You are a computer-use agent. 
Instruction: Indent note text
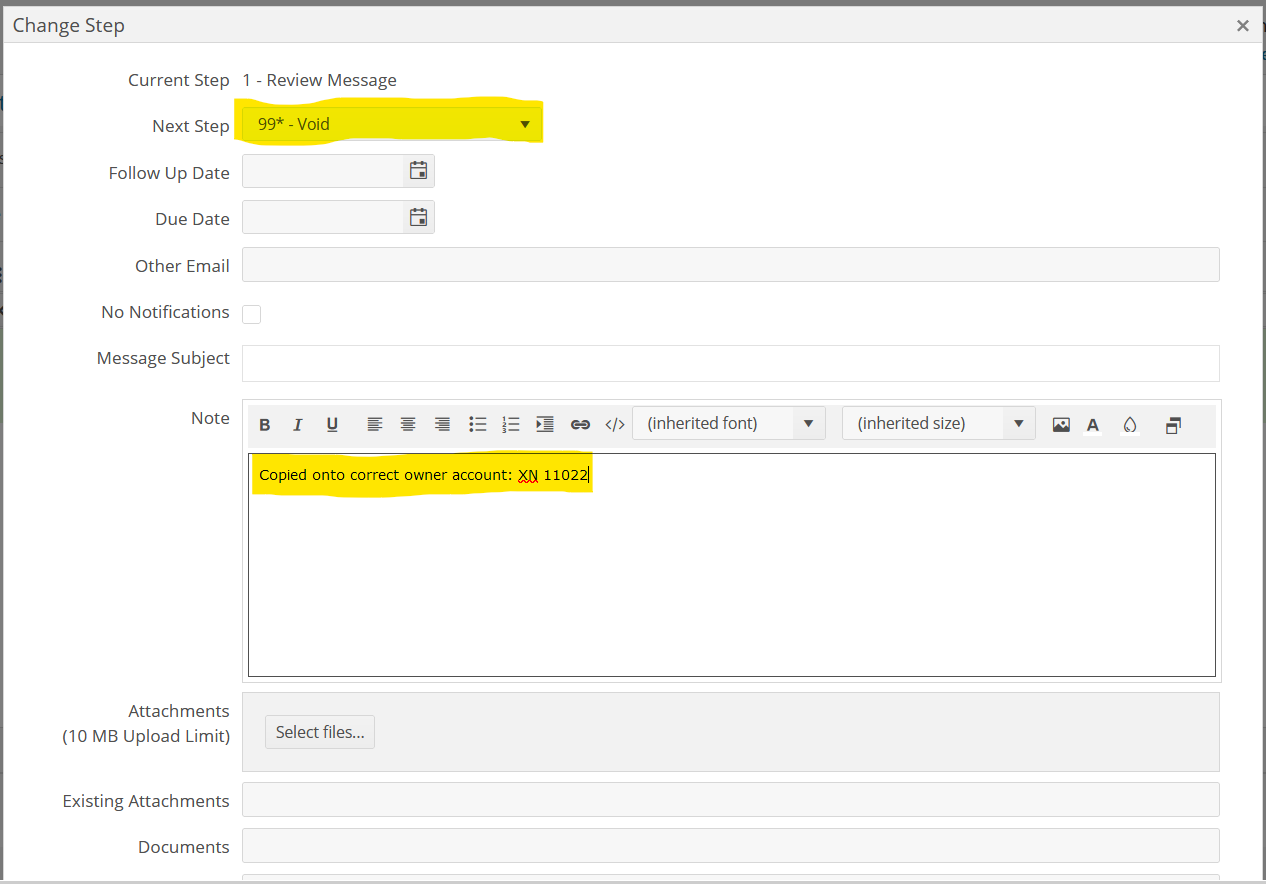(x=545, y=424)
